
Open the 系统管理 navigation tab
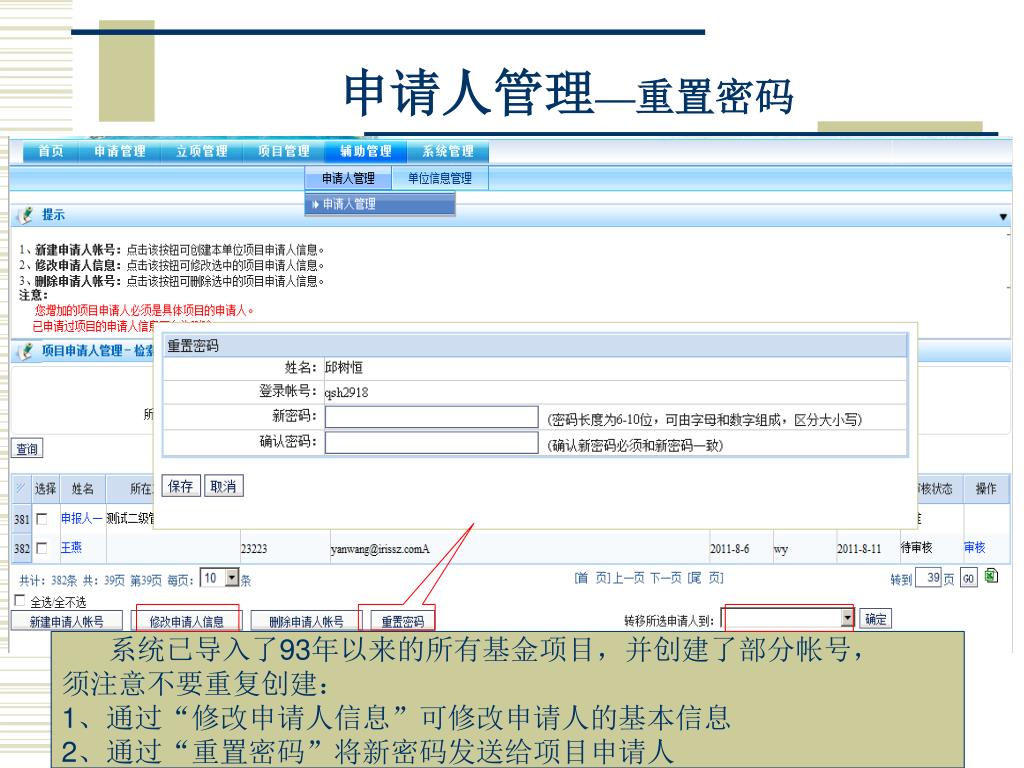click(x=447, y=152)
